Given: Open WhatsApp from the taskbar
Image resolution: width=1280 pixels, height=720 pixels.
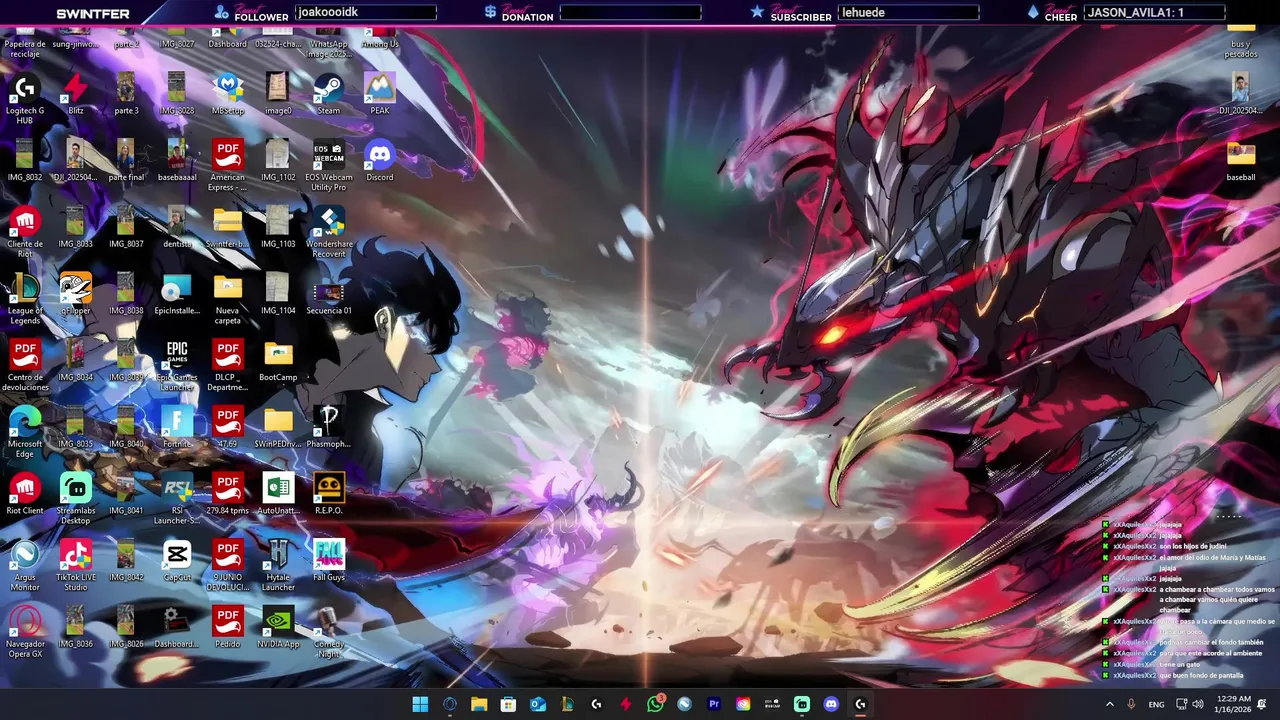Looking at the screenshot, I should point(655,704).
